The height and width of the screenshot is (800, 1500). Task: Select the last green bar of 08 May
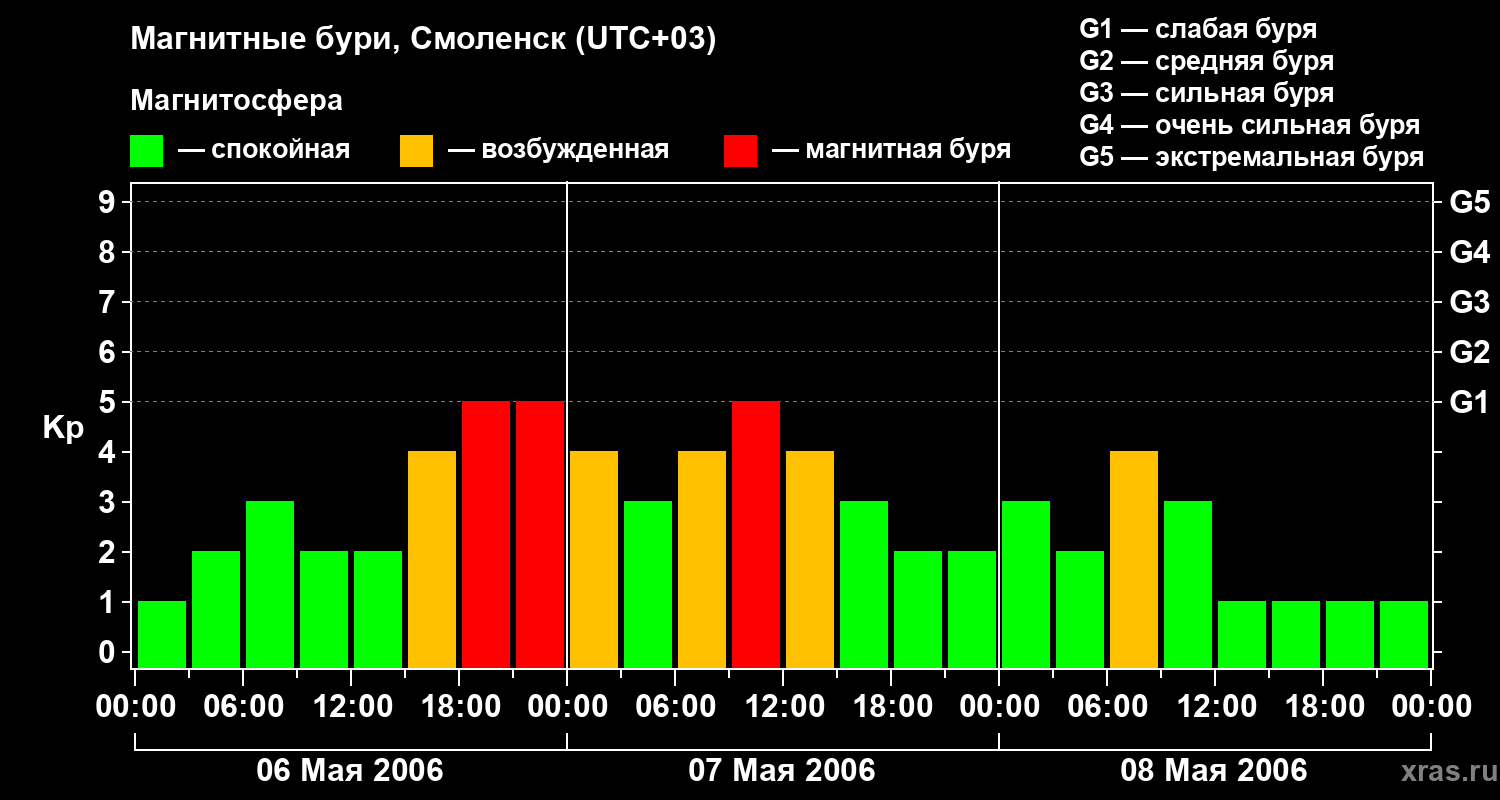coord(1404,634)
